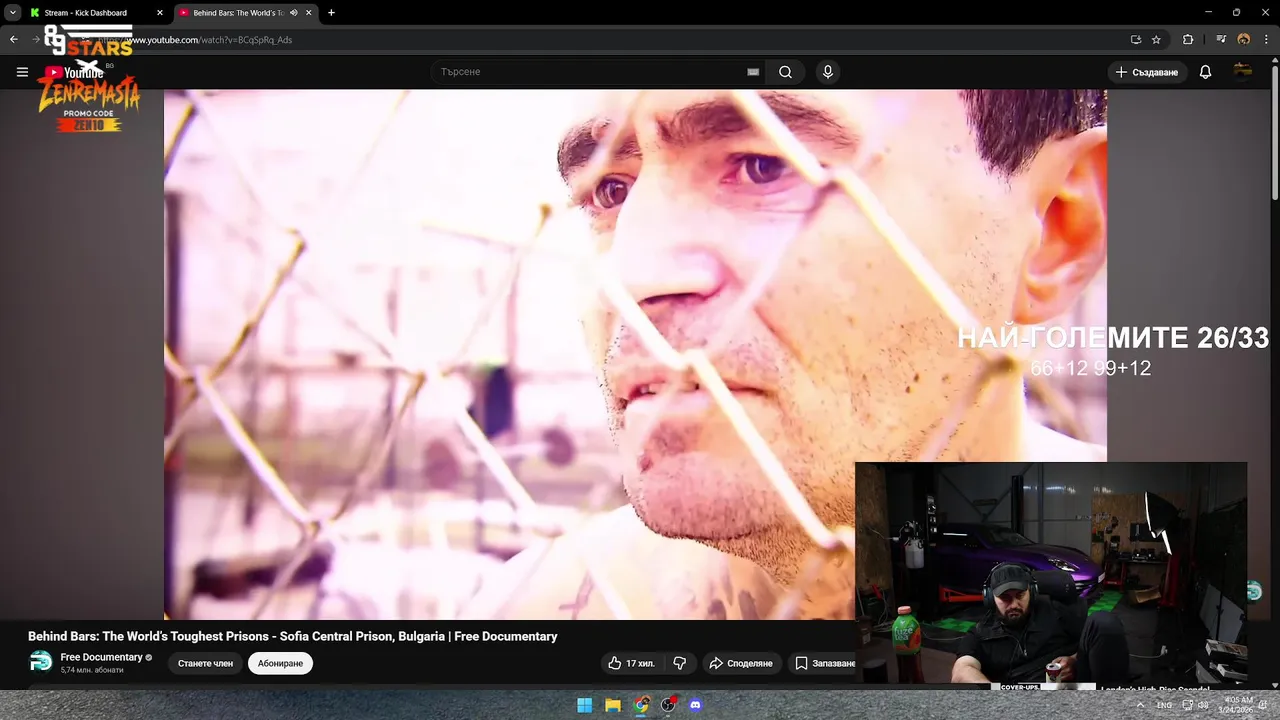Go back in browser history

tap(13, 40)
